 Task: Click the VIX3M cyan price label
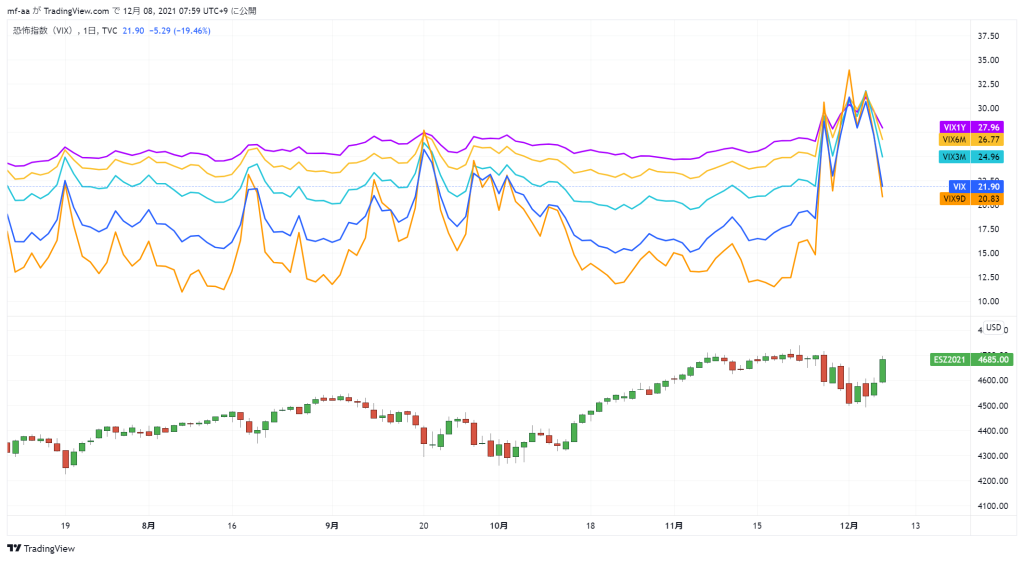tap(970, 157)
